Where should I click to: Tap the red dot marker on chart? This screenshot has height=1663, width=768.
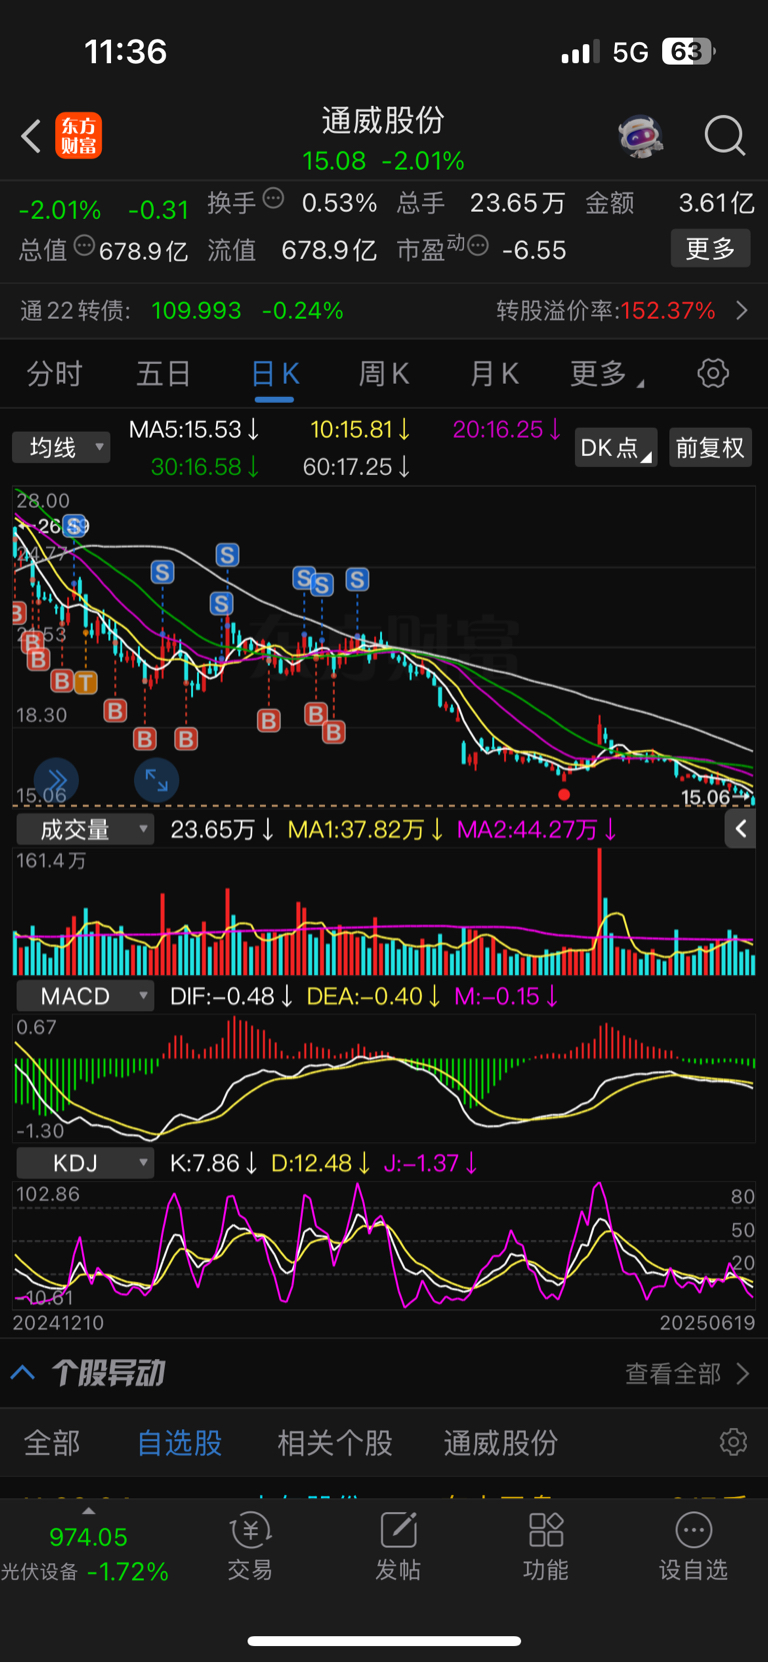[564, 795]
